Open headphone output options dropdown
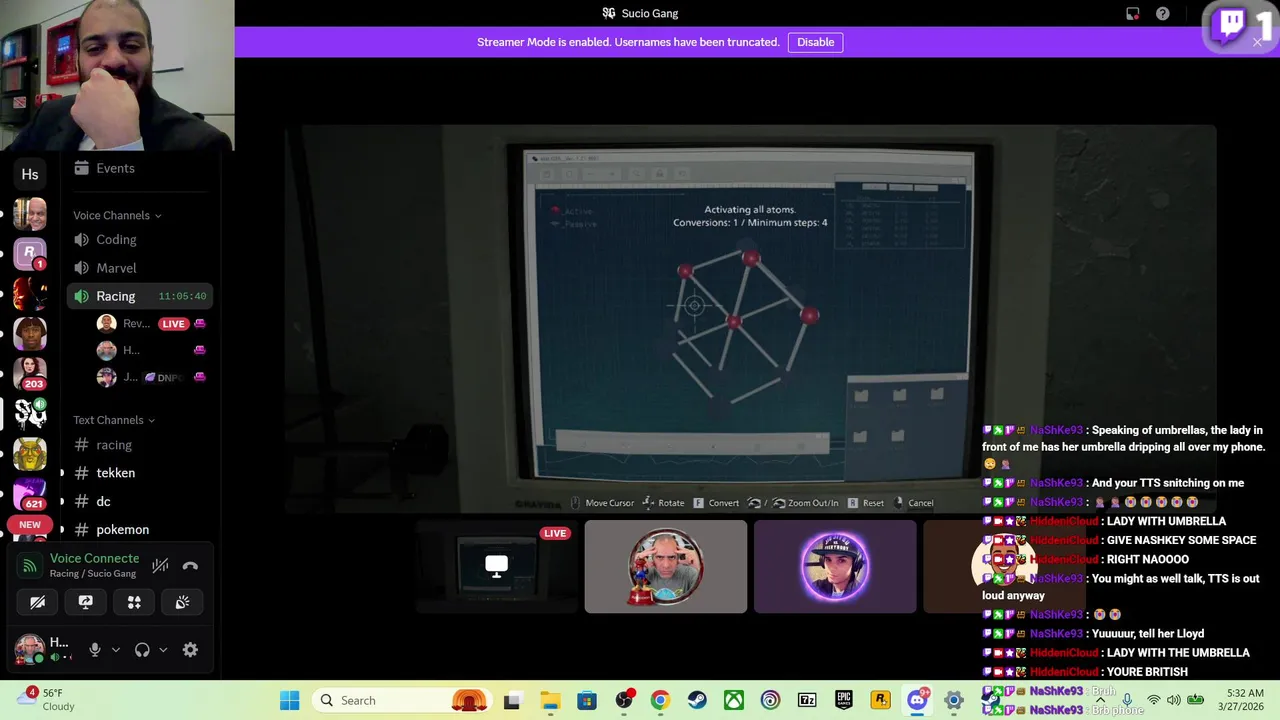Screen dimensions: 1280x720 (x=163, y=650)
